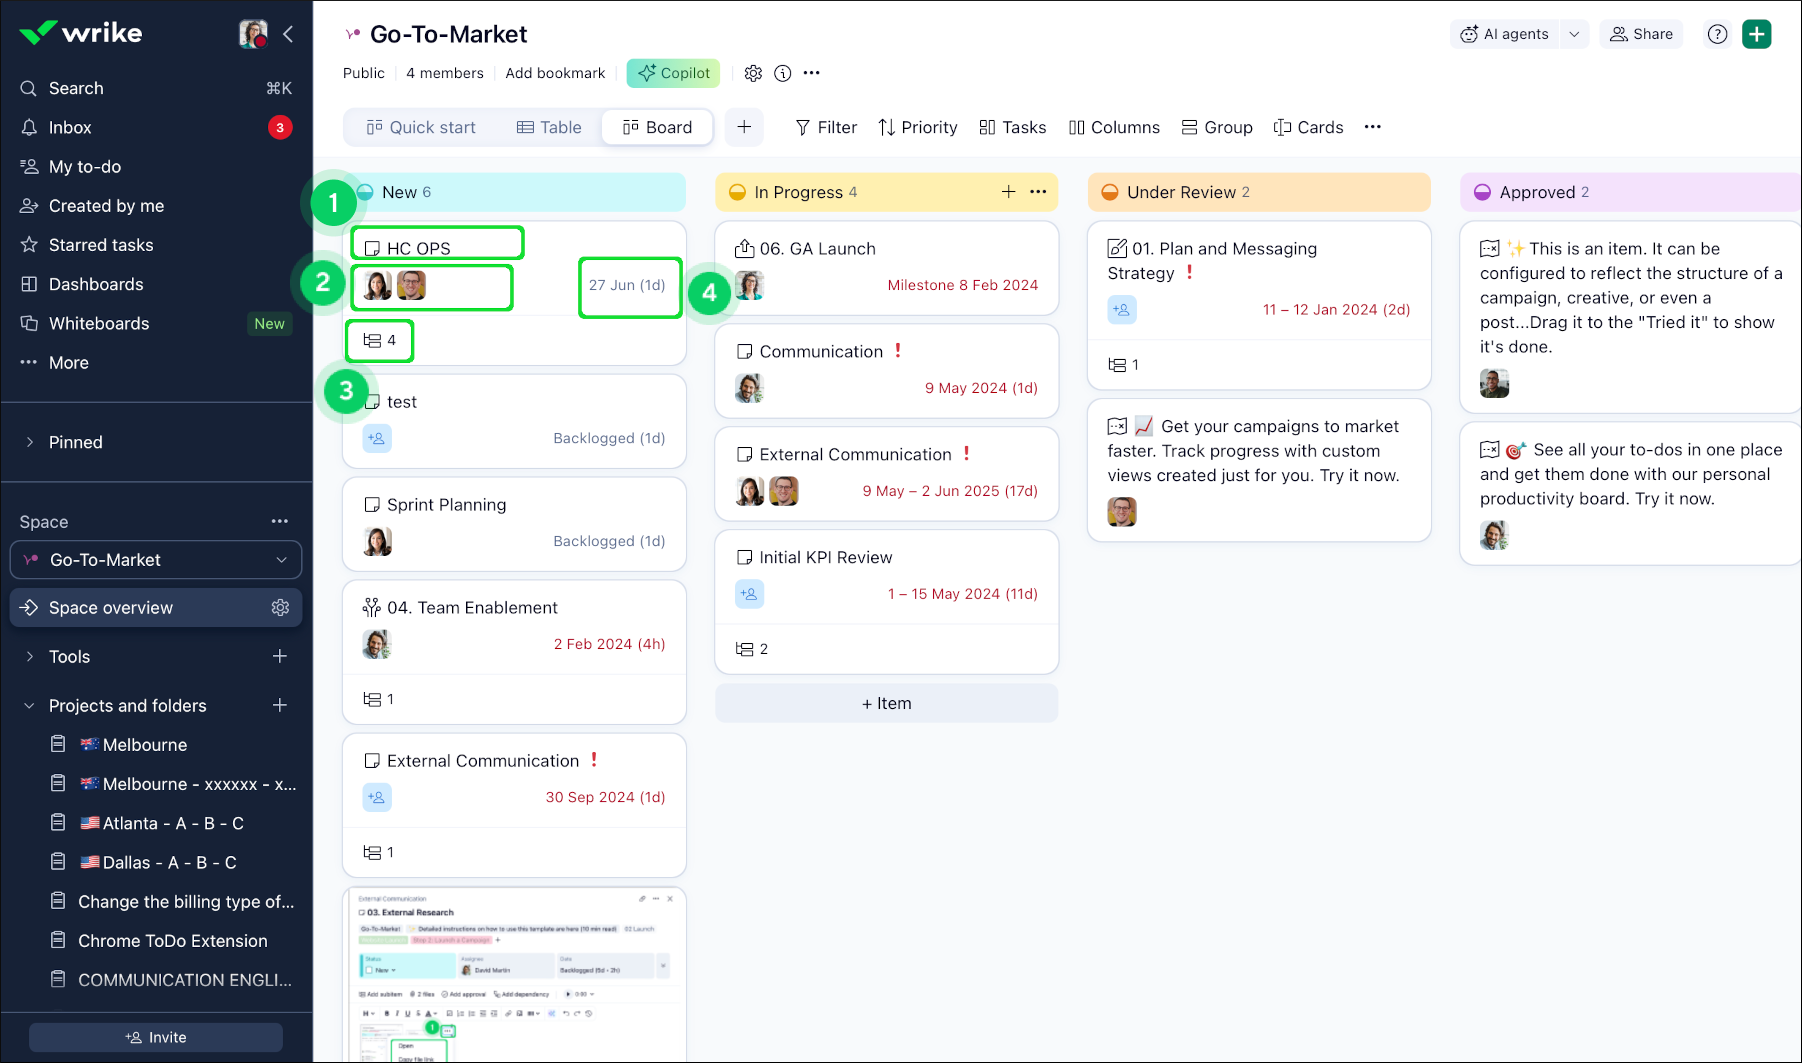Open the Columns settings
The image size is (1802, 1063).
(1114, 127)
